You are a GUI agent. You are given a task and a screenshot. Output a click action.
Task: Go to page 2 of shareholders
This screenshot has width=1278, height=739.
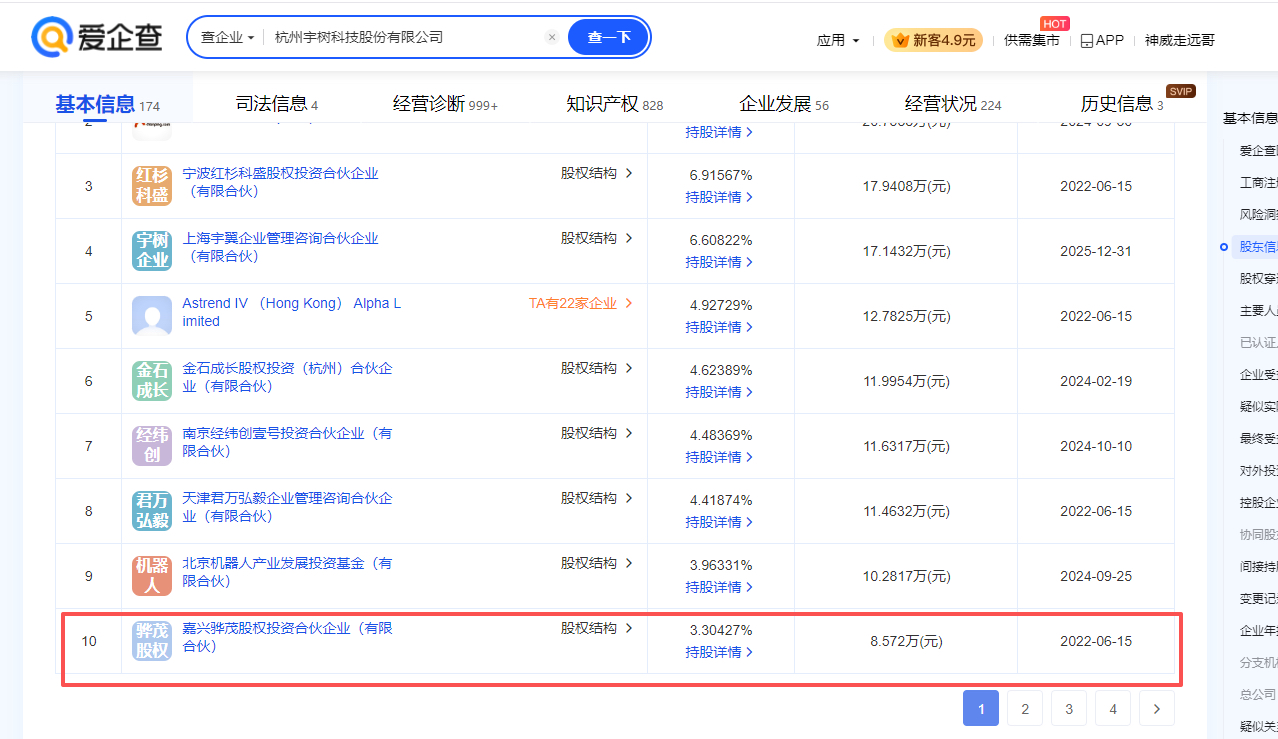(x=1025, y=709)
